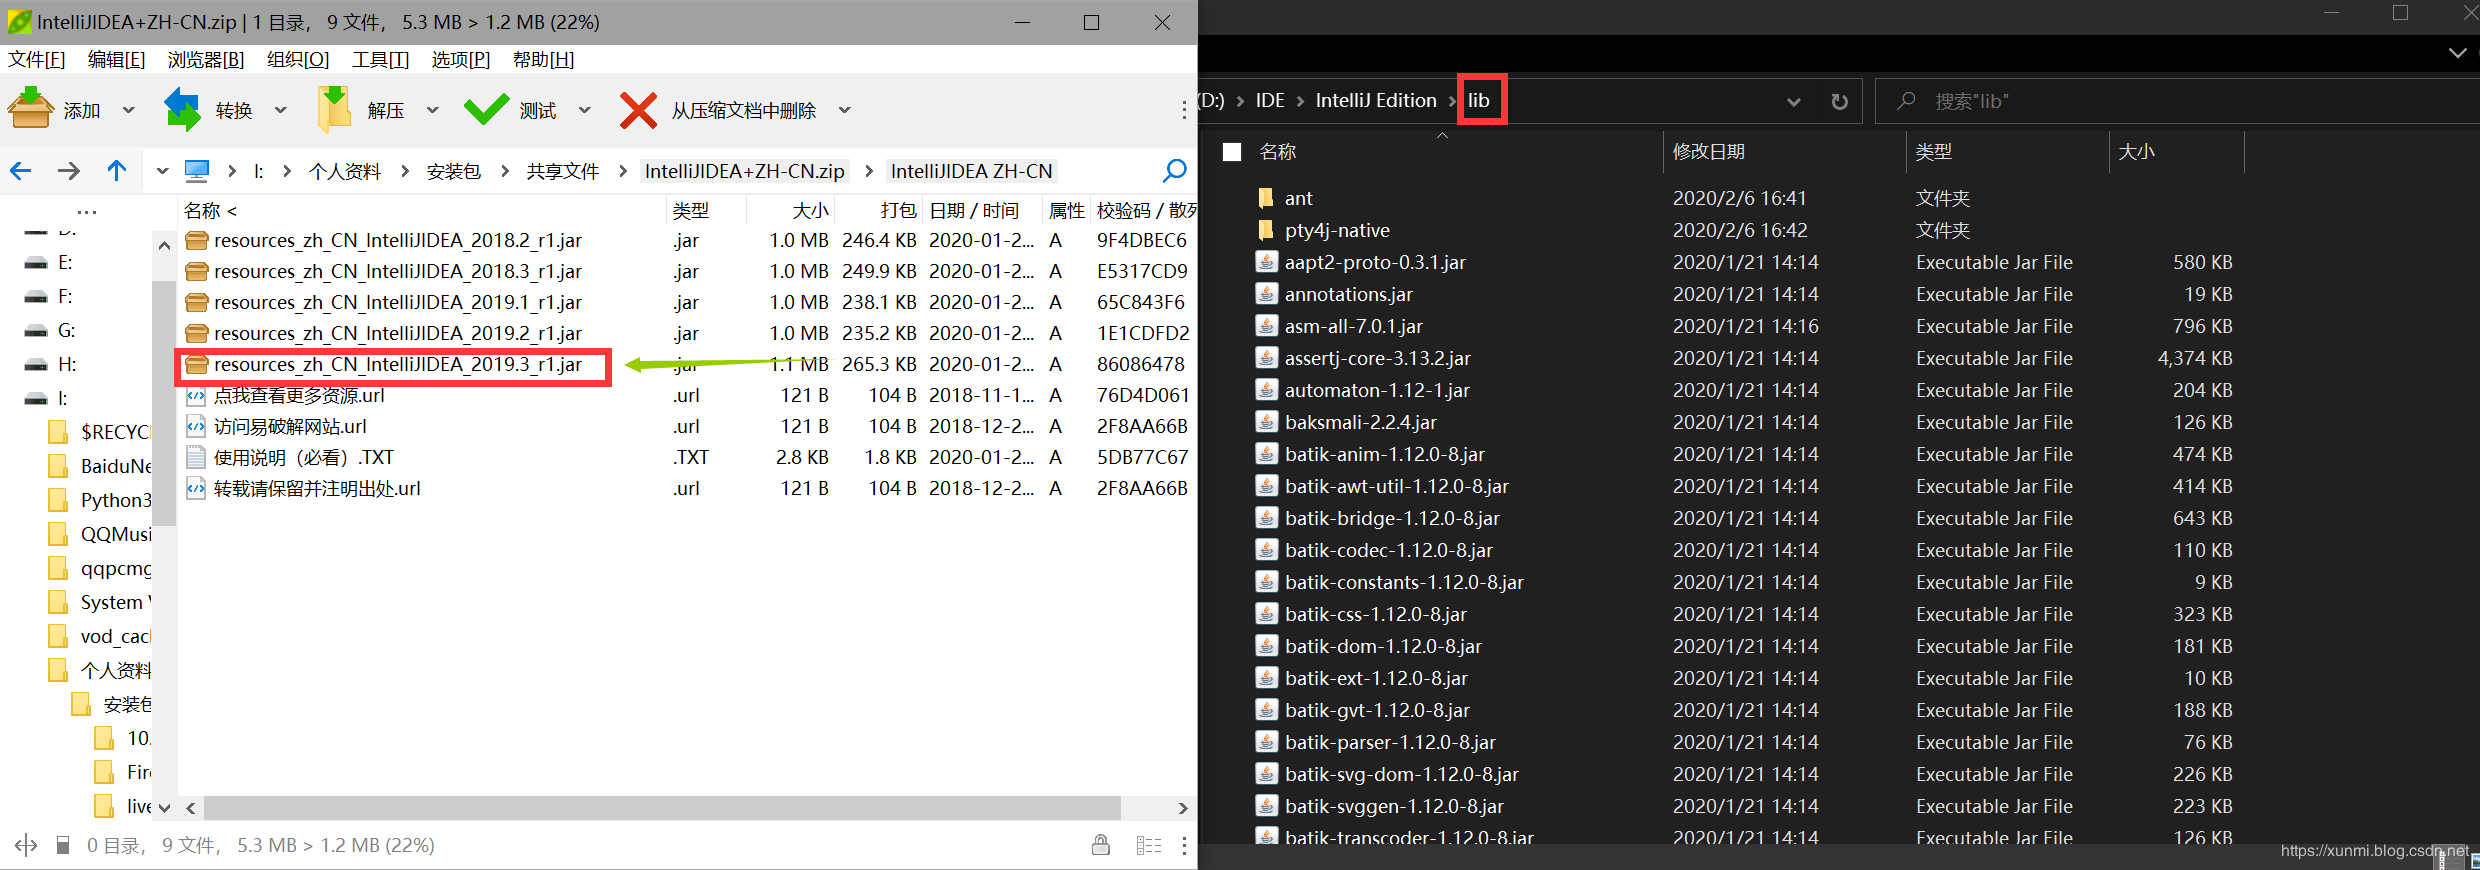Click the annotations.jar file icon

coord(1267,294)
